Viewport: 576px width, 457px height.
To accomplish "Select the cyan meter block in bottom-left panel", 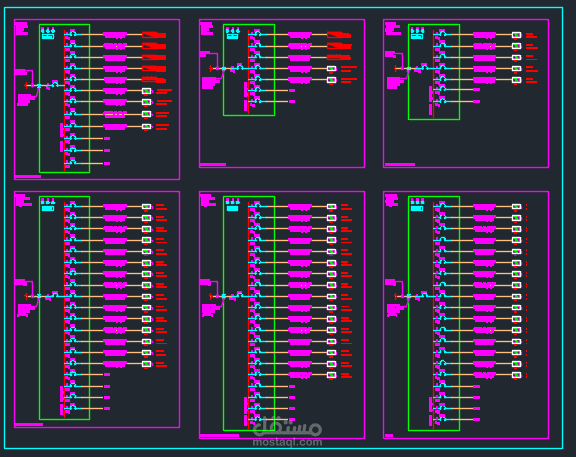I will tap(48, 208).
